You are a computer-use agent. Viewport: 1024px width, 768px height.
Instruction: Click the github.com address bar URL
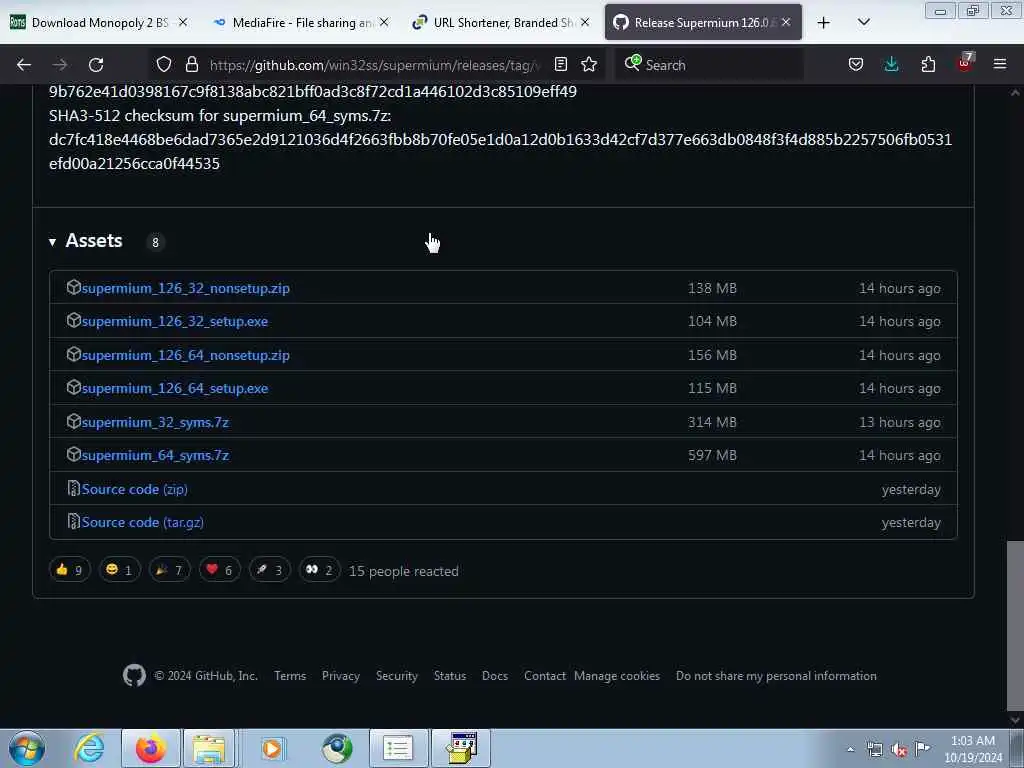coord(375,65)
